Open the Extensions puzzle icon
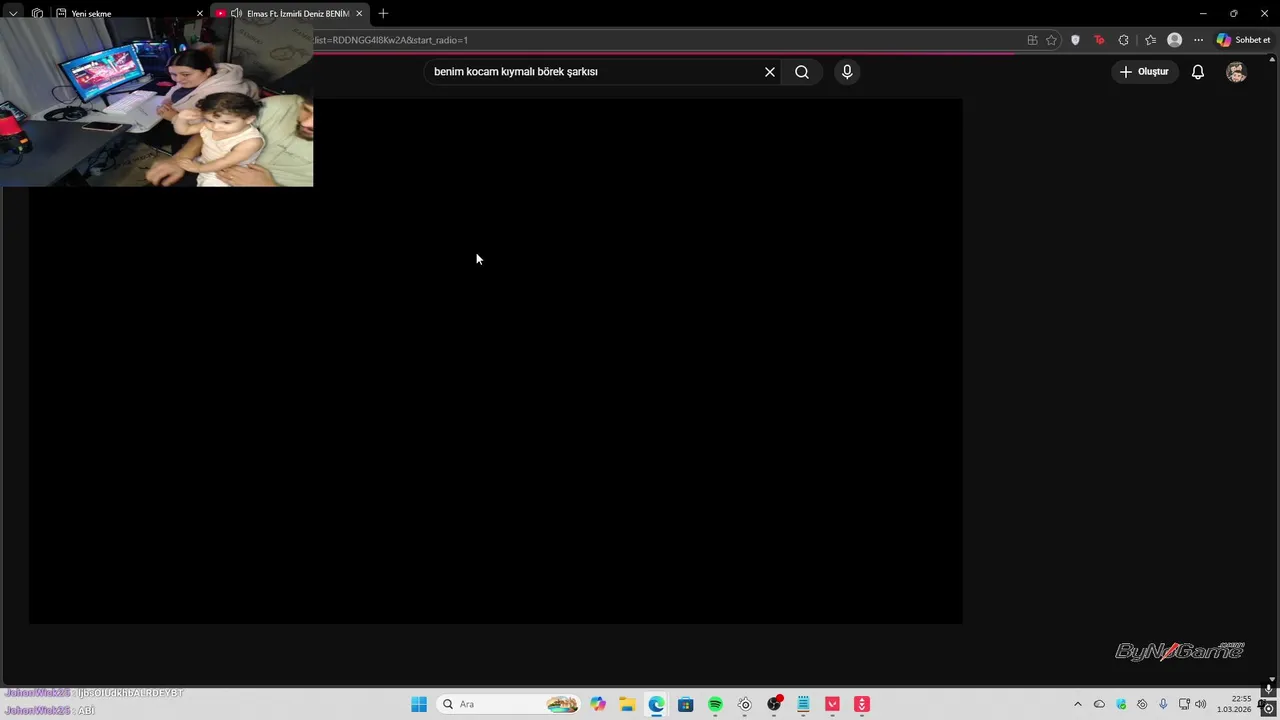 point(1124,40)
